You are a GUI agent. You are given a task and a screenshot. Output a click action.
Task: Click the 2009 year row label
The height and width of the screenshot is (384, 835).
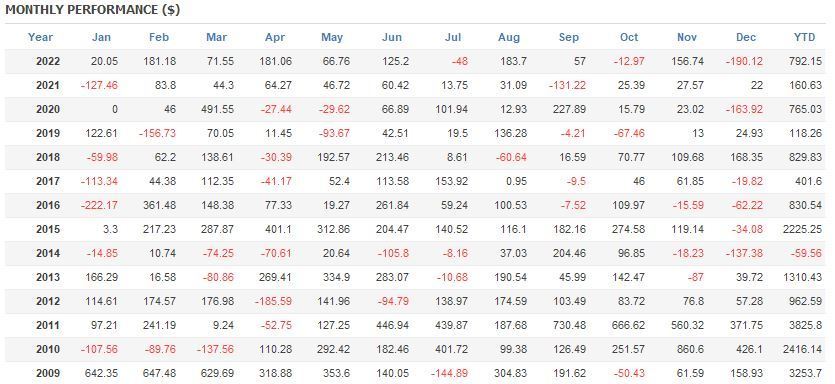coord(48,373)
